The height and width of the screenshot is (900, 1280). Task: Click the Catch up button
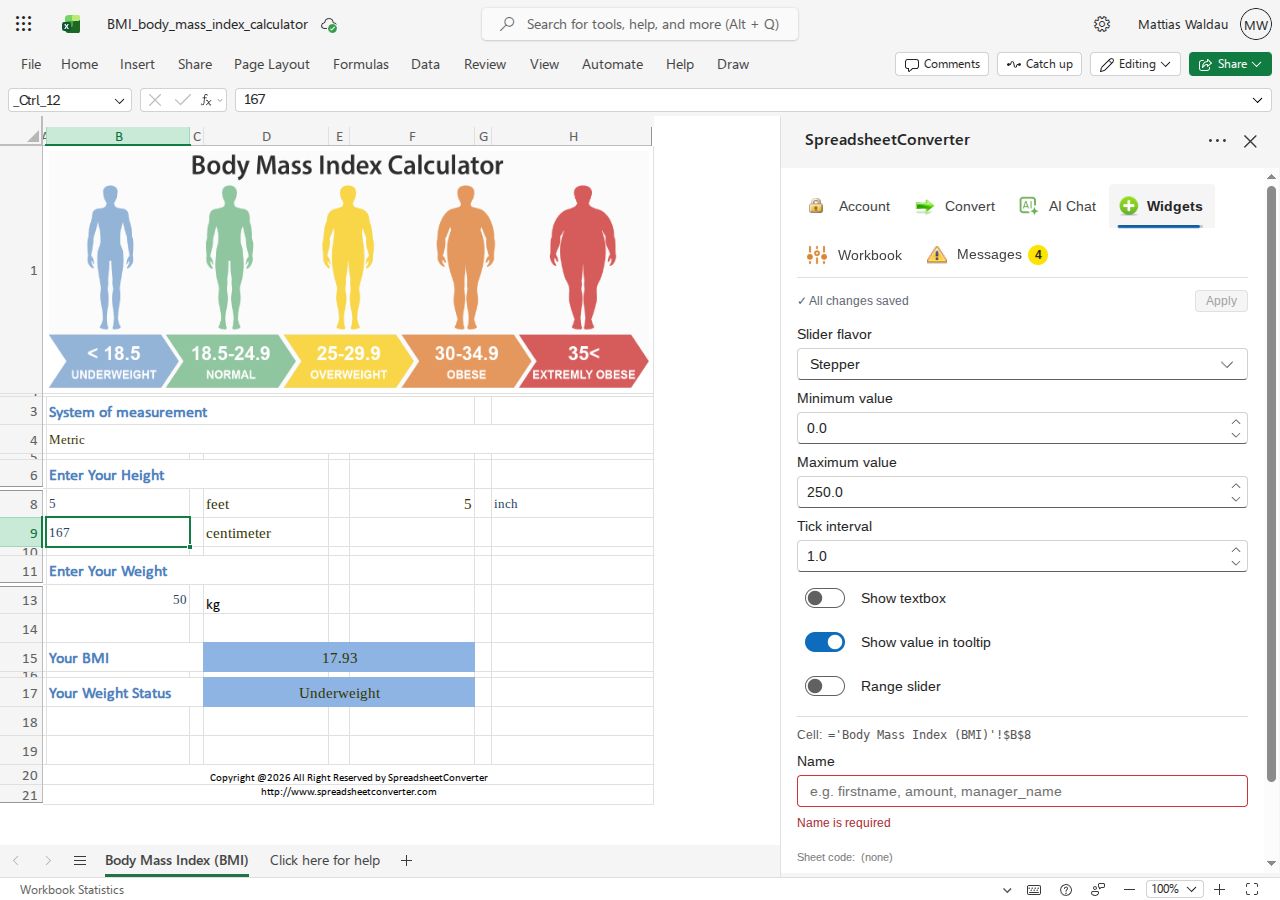click(x=1039, y=64)
